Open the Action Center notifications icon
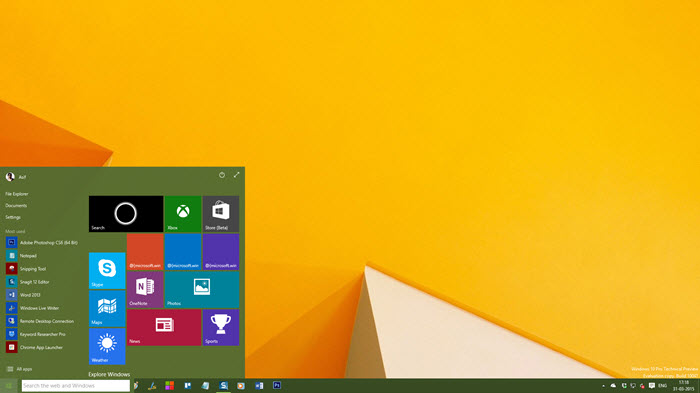Image resolution: width=700 pixels, height=393 pixels. point(652,386)
